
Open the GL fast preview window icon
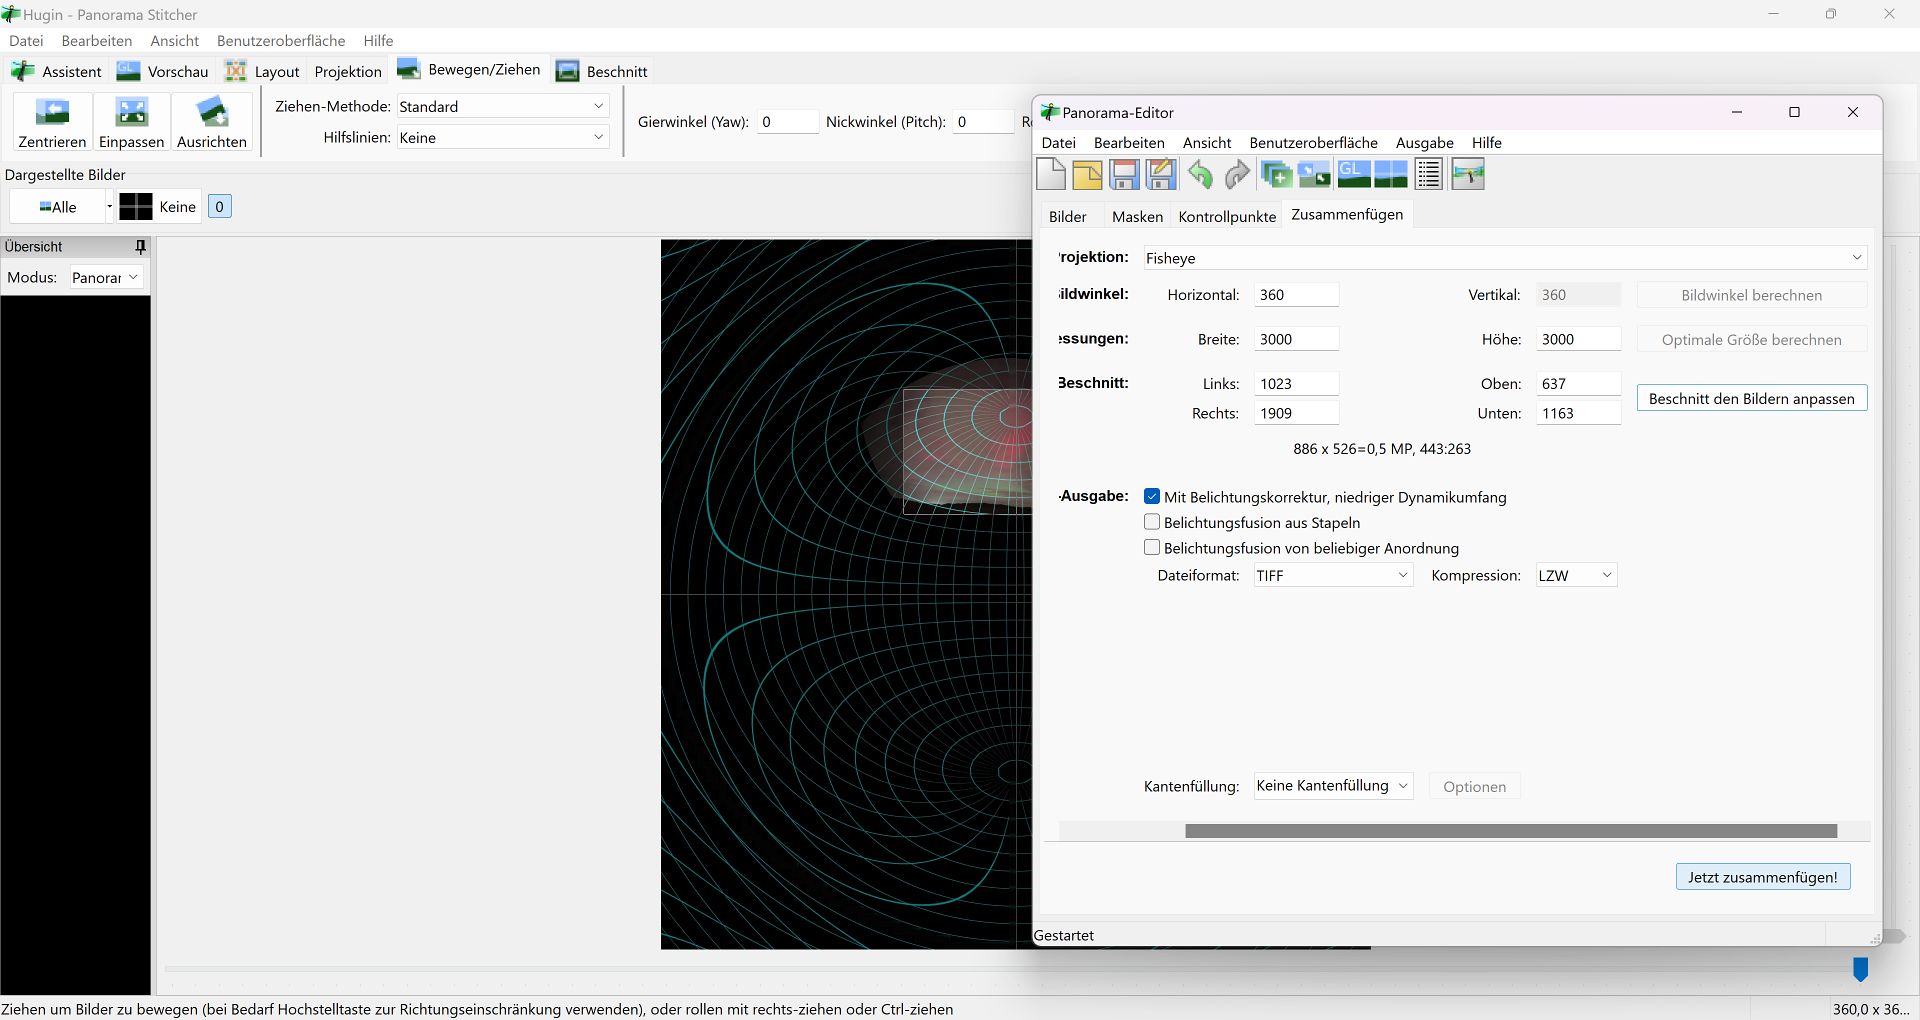click(x=1353, y=175)
